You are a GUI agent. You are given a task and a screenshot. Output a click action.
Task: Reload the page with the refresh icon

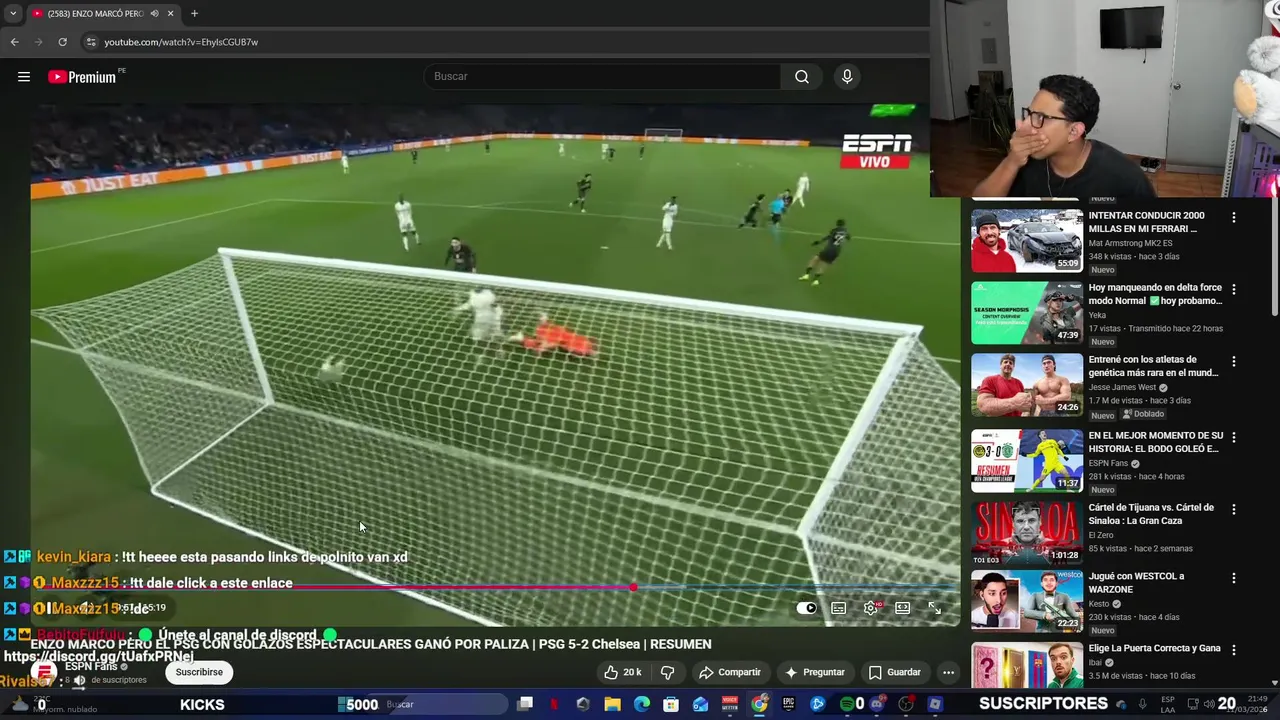point(62,42)
